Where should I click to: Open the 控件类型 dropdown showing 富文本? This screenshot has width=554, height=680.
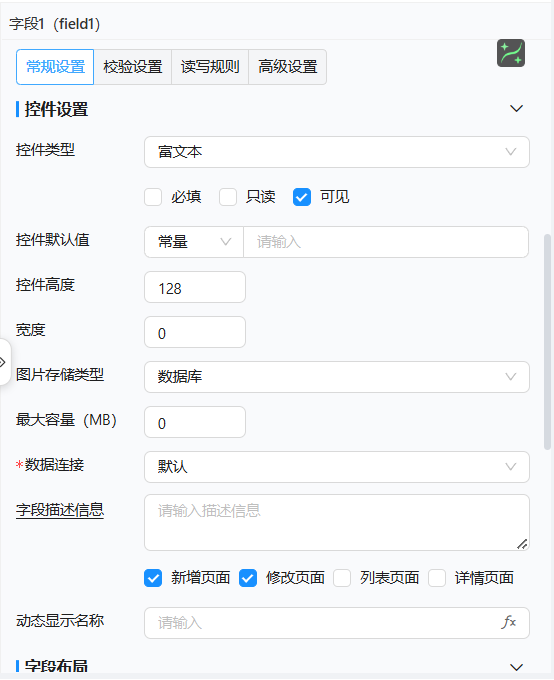pos(337,152)
